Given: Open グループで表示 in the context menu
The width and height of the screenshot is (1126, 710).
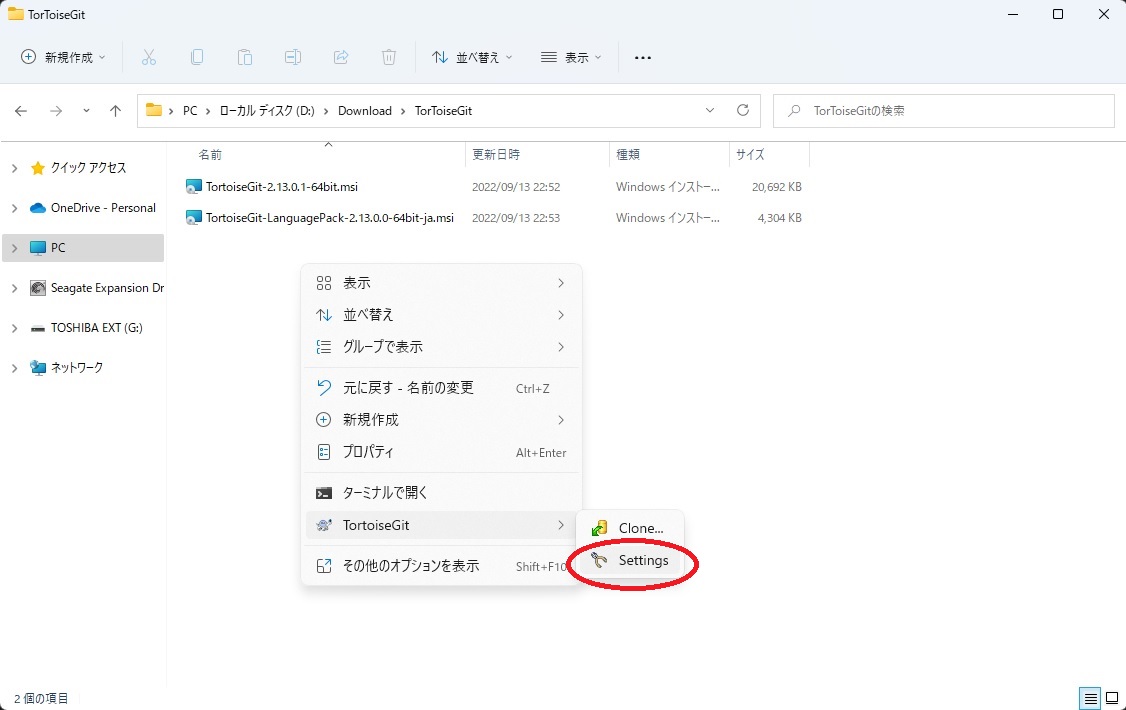Looking at the screenshot, I should pyautogui.click(x=442, y=347).
